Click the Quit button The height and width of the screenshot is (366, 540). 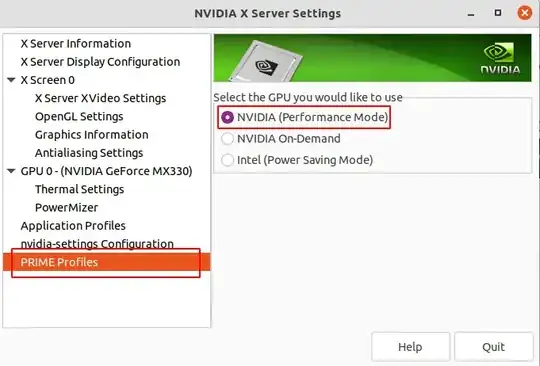(x=494, y=347)
